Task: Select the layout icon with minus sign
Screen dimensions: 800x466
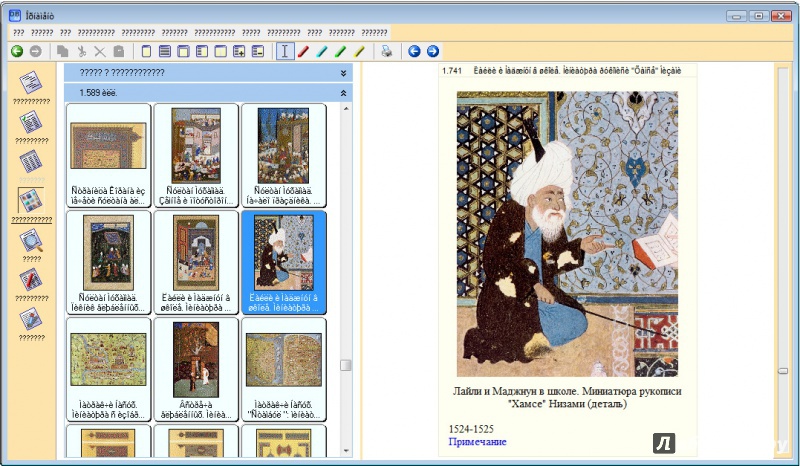Action: 258,51
